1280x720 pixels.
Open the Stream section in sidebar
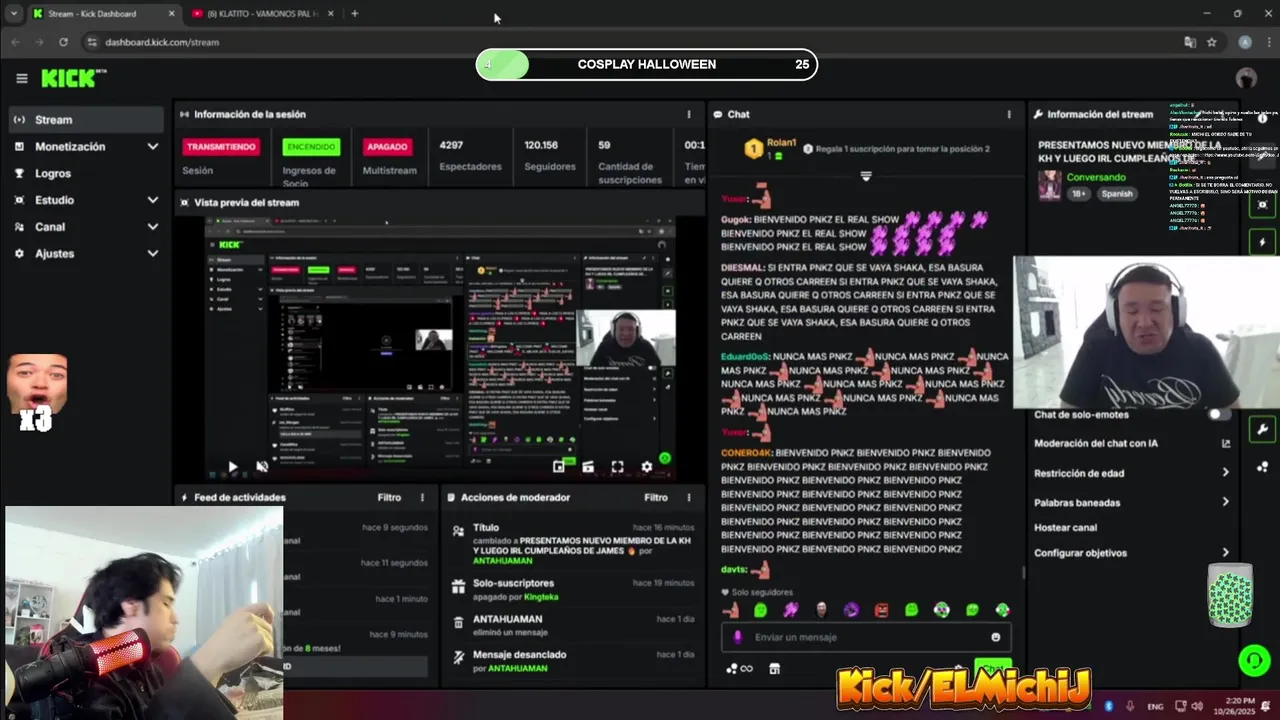tap(85, 119)
